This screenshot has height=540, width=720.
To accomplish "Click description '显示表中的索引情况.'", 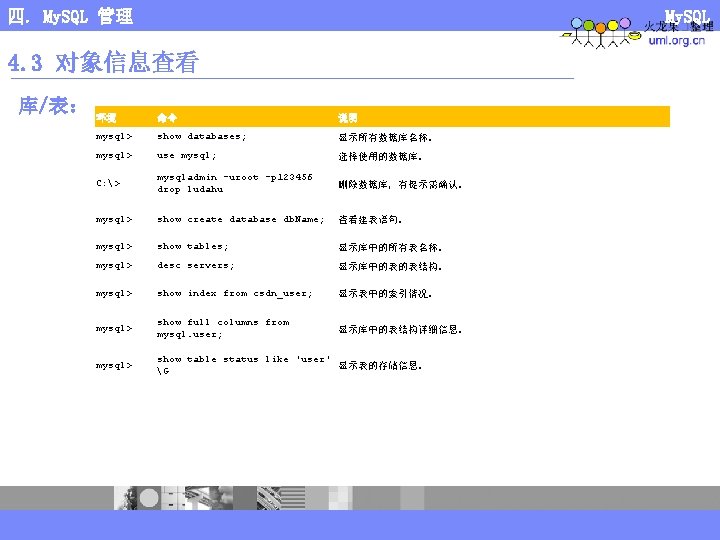I will click(x=385, y=293).
